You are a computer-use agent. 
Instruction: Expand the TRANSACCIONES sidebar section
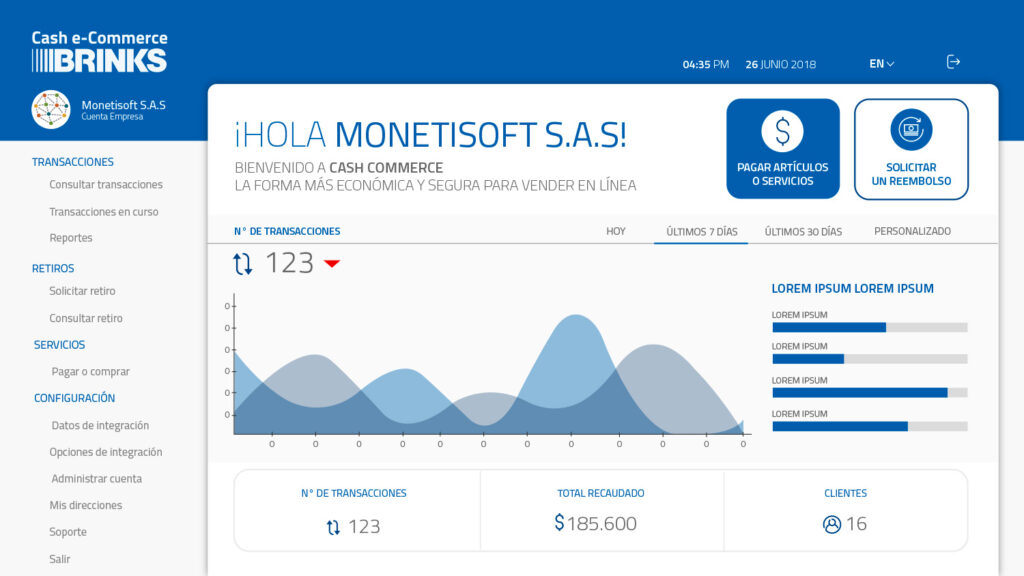tap(73, 162)
